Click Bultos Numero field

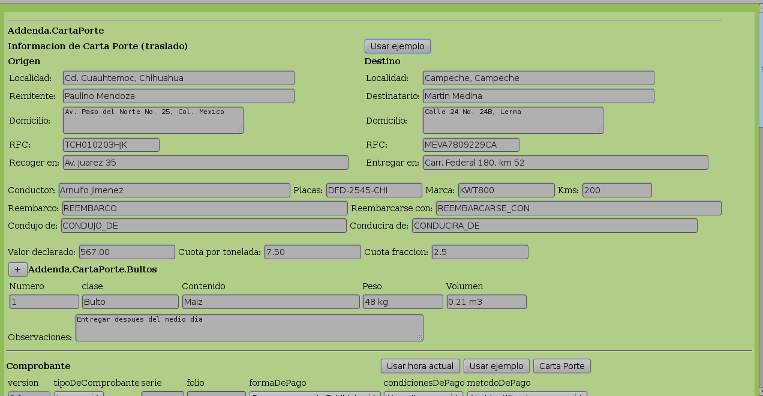point(44,302)
